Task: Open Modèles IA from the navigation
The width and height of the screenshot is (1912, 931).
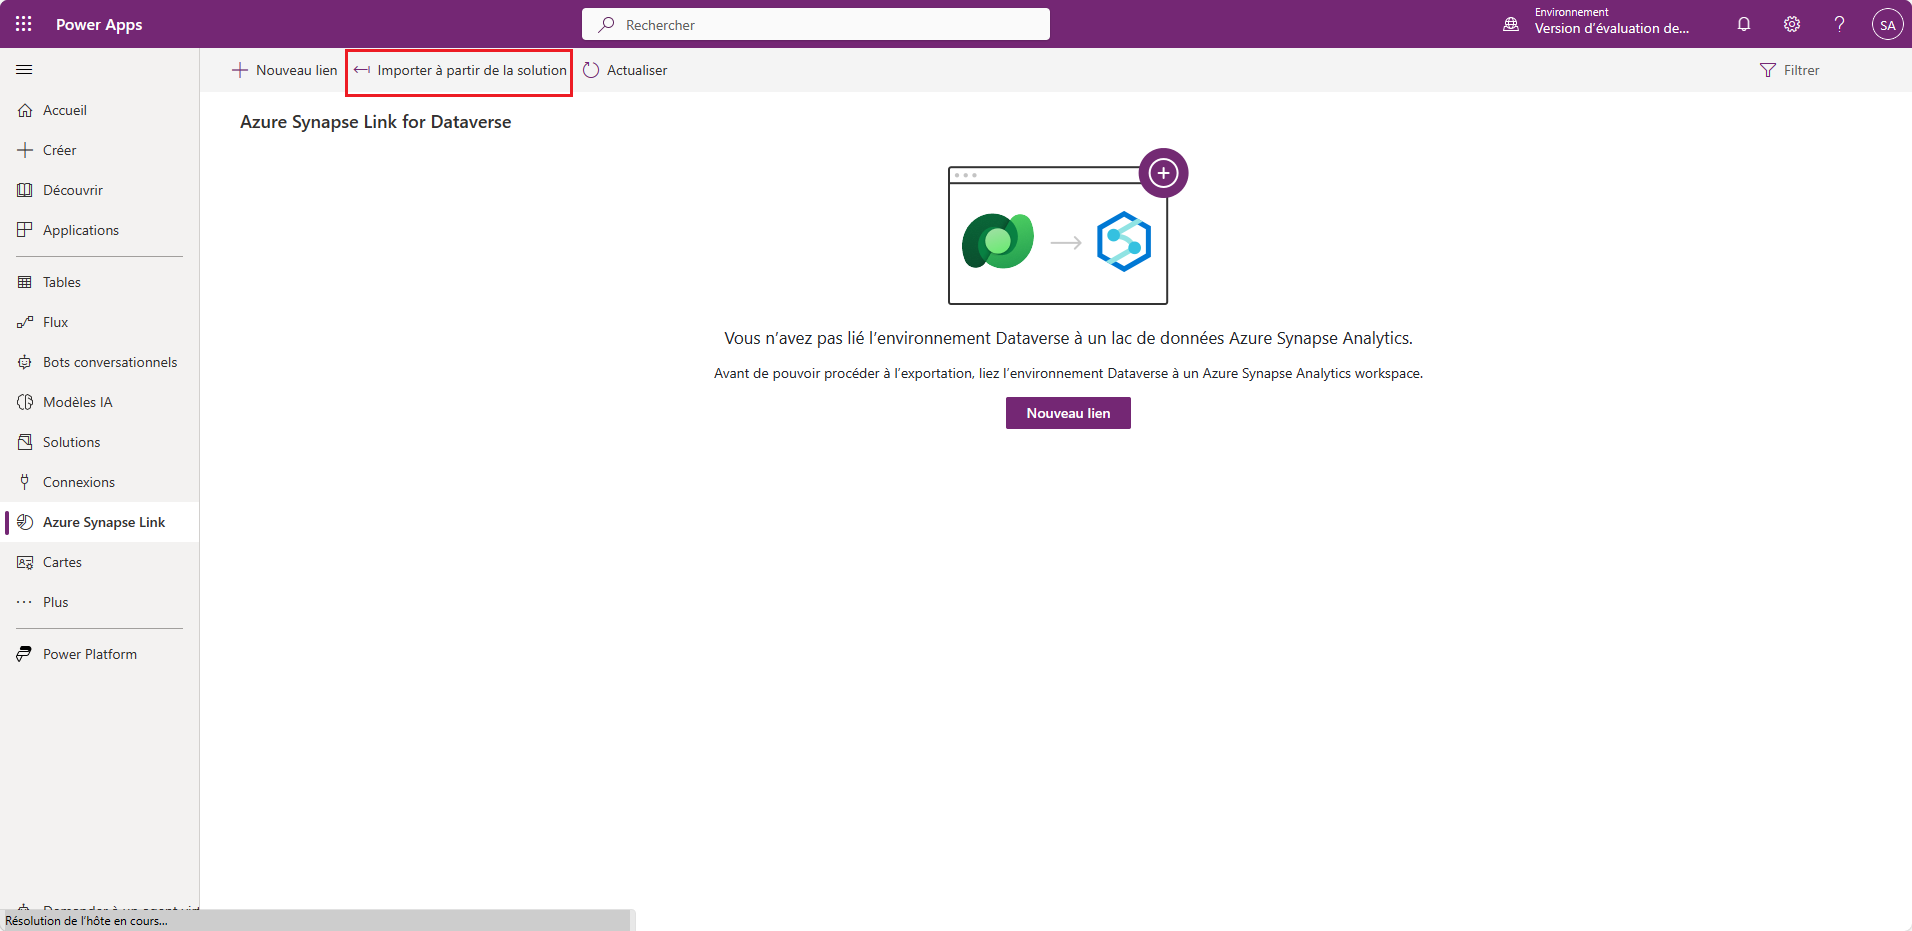Action: point(76,402)
